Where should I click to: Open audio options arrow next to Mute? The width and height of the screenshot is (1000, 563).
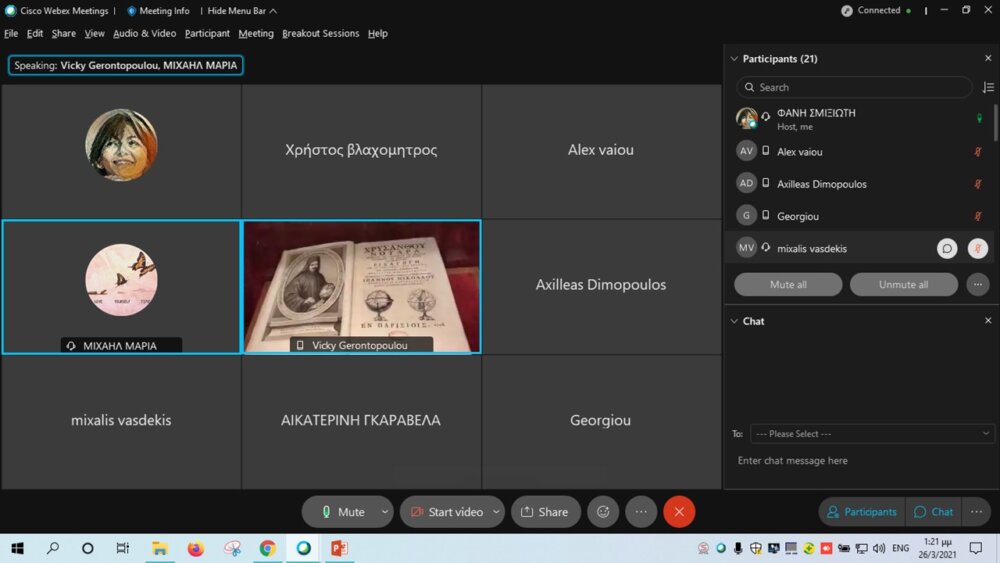[x=385, y=511]
